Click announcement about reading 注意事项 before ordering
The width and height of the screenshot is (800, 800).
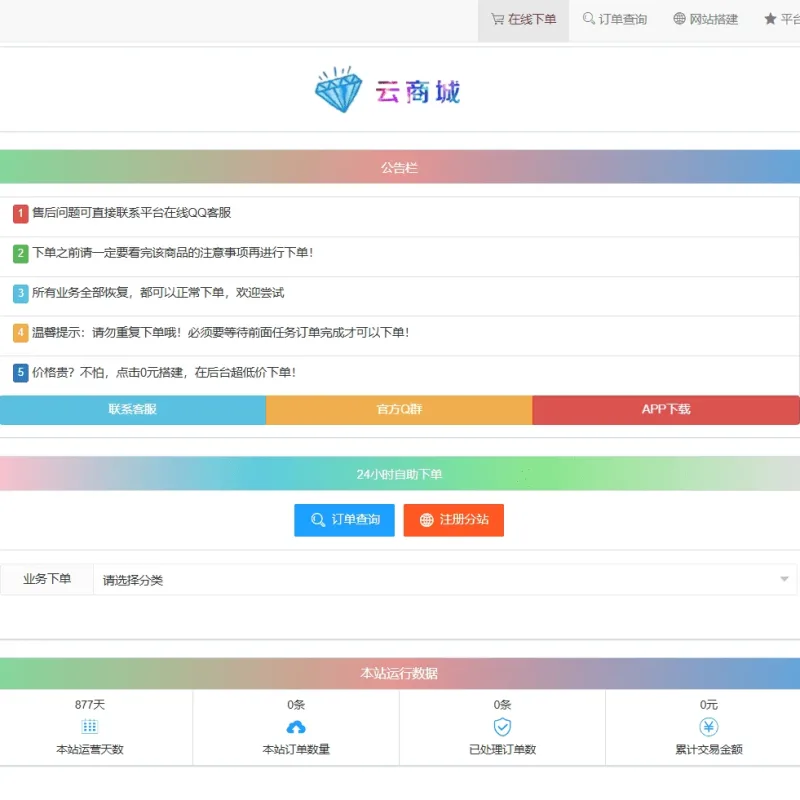pyautogui.click(x=172, y=253)
